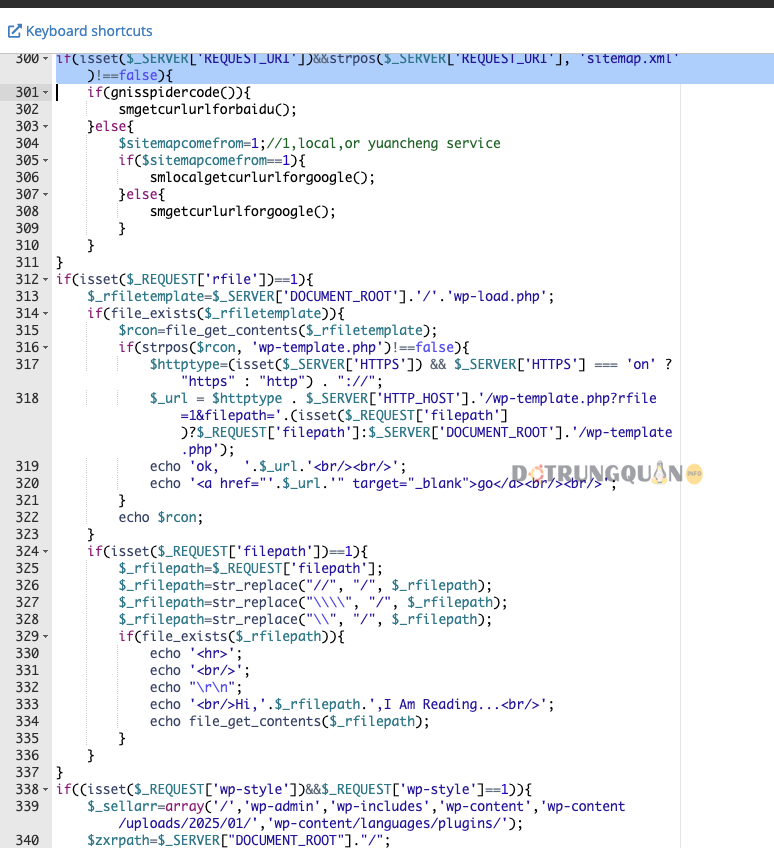This screenshot has height=848, width=774.
Task: Collapse the wp-style block fold at line 338
Action: click(x=45, y=790)
